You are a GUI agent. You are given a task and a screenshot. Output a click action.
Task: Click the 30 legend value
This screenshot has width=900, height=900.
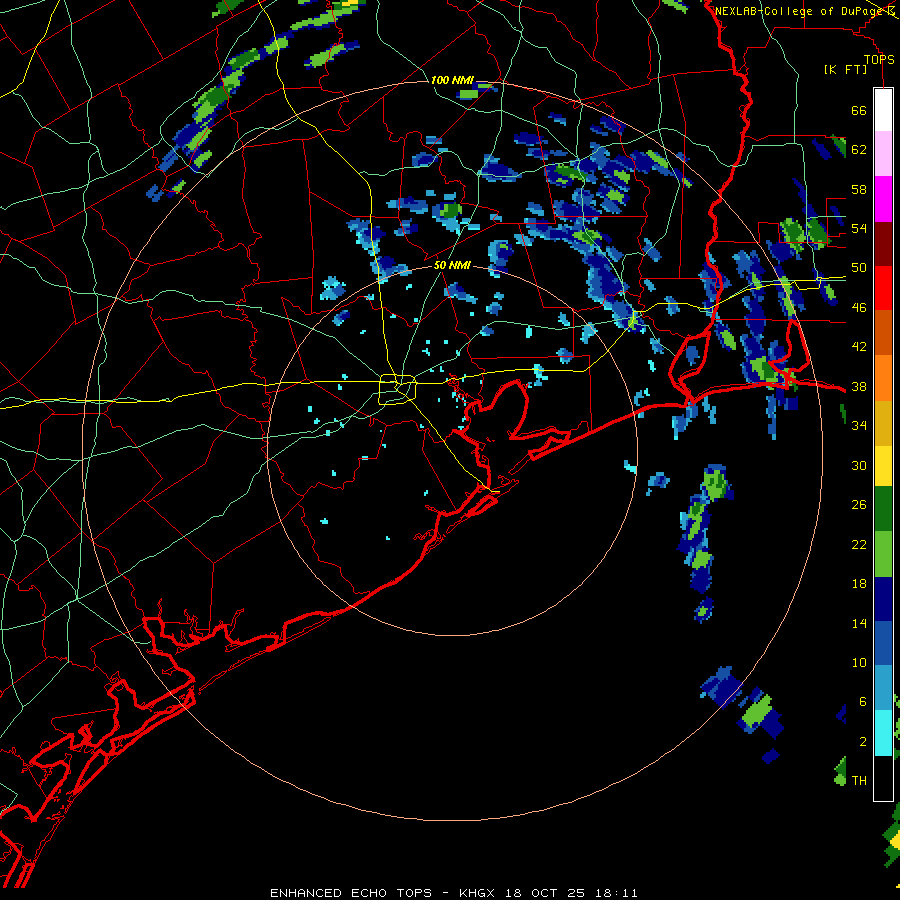tap(859, 465)
